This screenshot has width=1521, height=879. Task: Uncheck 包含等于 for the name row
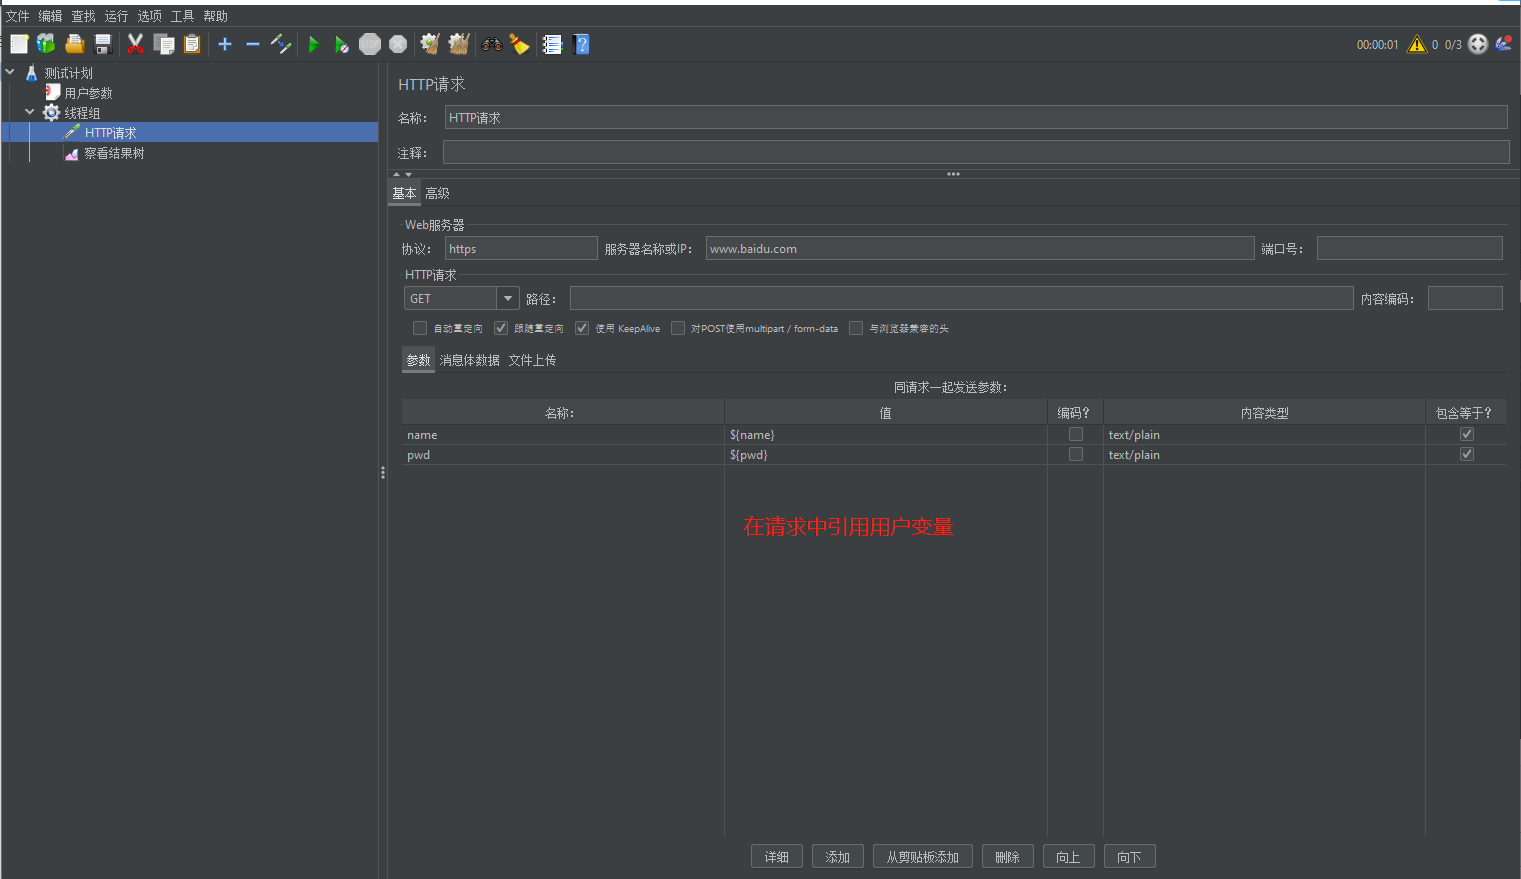tap(1467, 434)
